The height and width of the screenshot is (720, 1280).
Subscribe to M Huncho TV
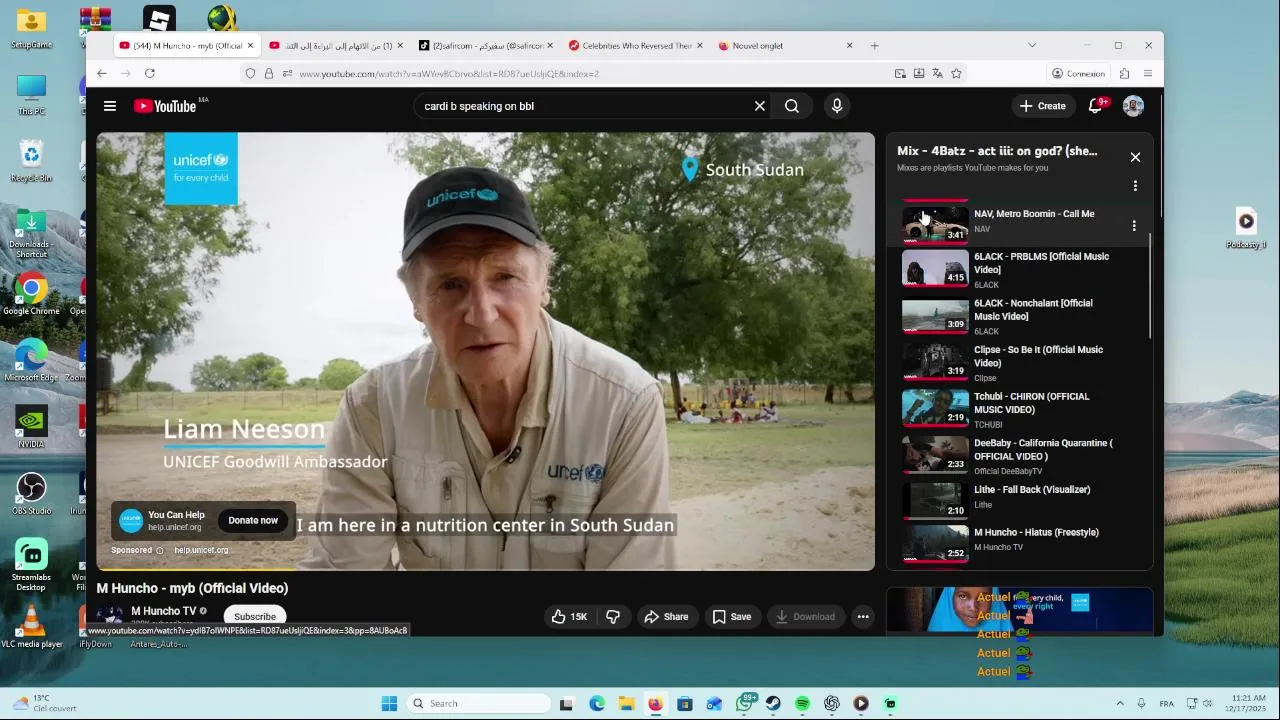coord(255,617)
